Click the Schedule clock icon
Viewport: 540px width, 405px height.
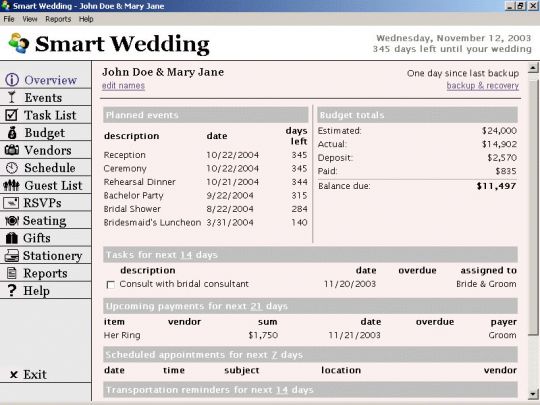click(x=12, y=168)
